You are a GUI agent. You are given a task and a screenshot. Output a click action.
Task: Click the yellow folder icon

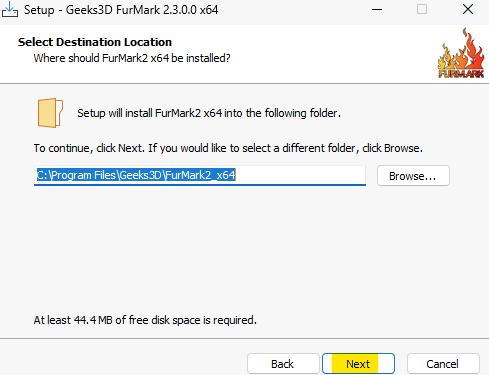tap(50, 113)
